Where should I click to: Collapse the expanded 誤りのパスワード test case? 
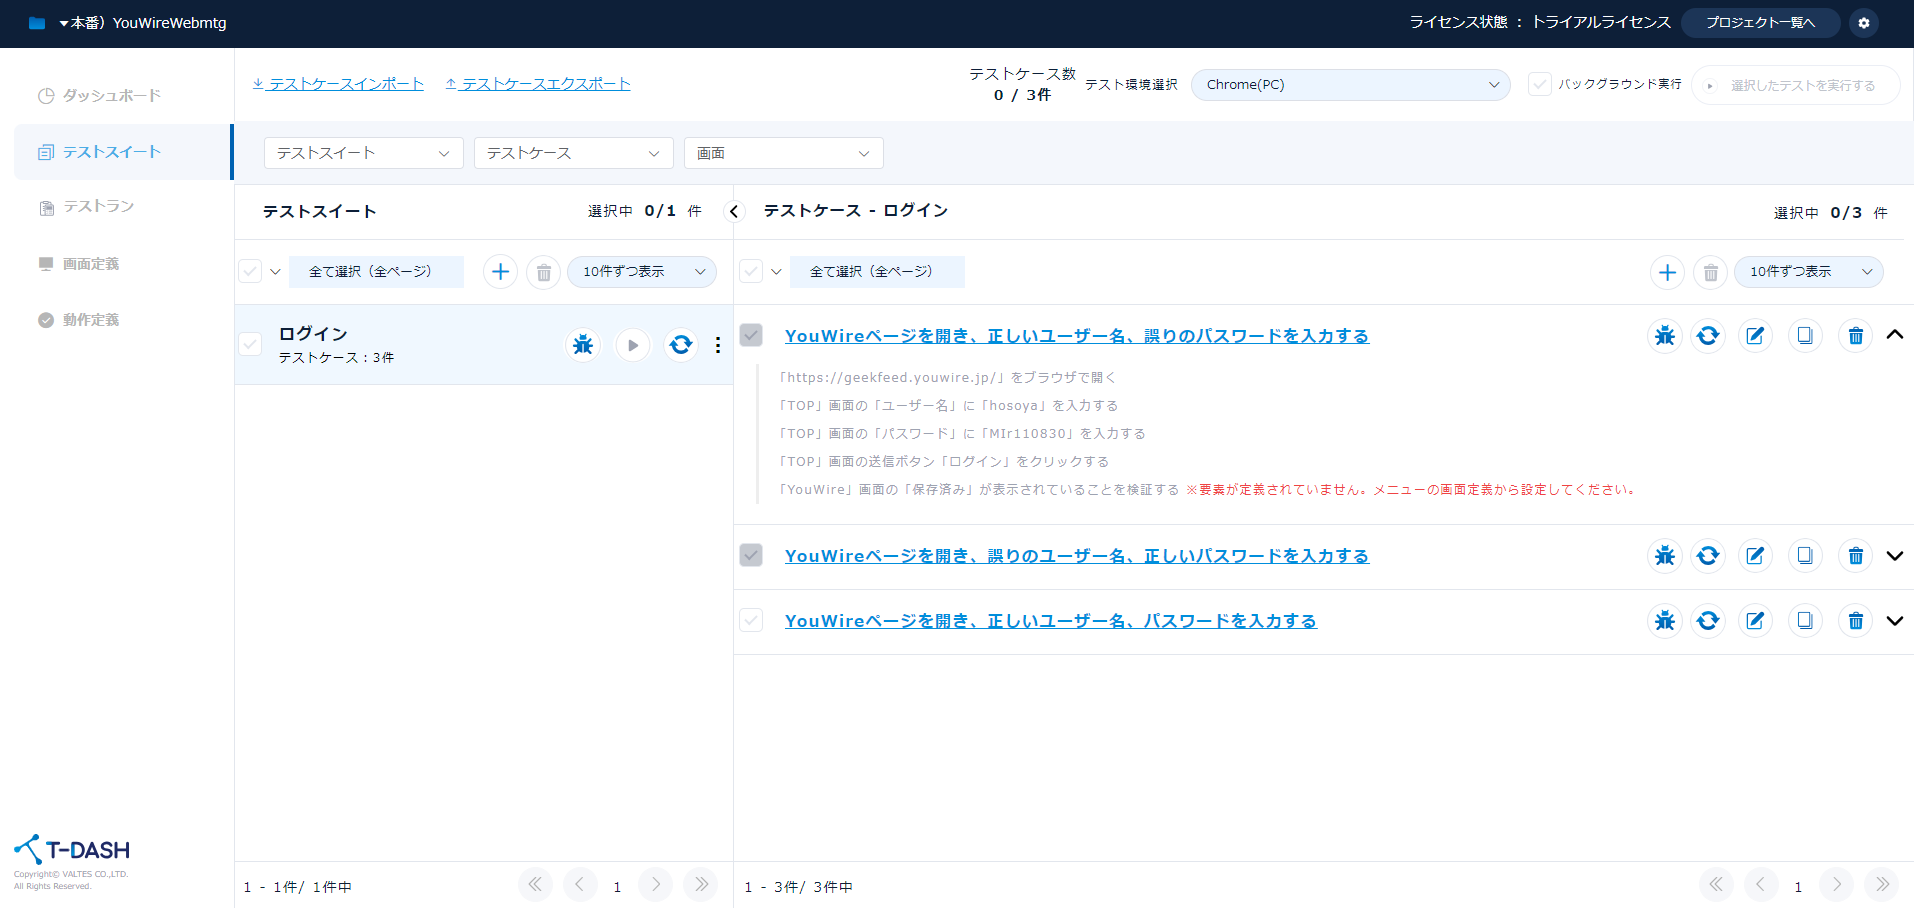1894,335
